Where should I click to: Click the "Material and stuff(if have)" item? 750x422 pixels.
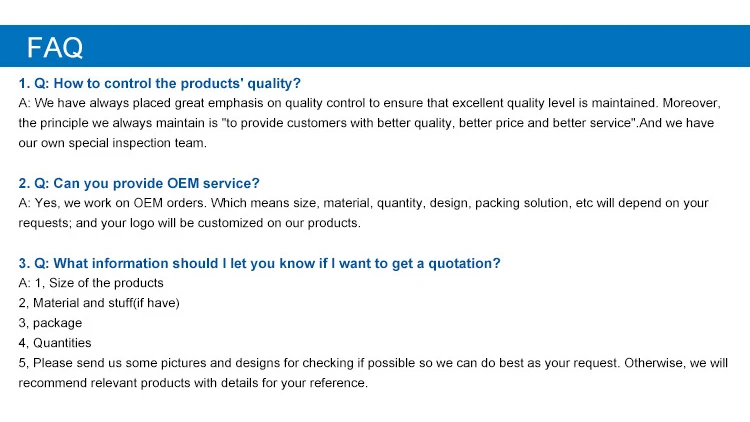(x=99, y=303)
